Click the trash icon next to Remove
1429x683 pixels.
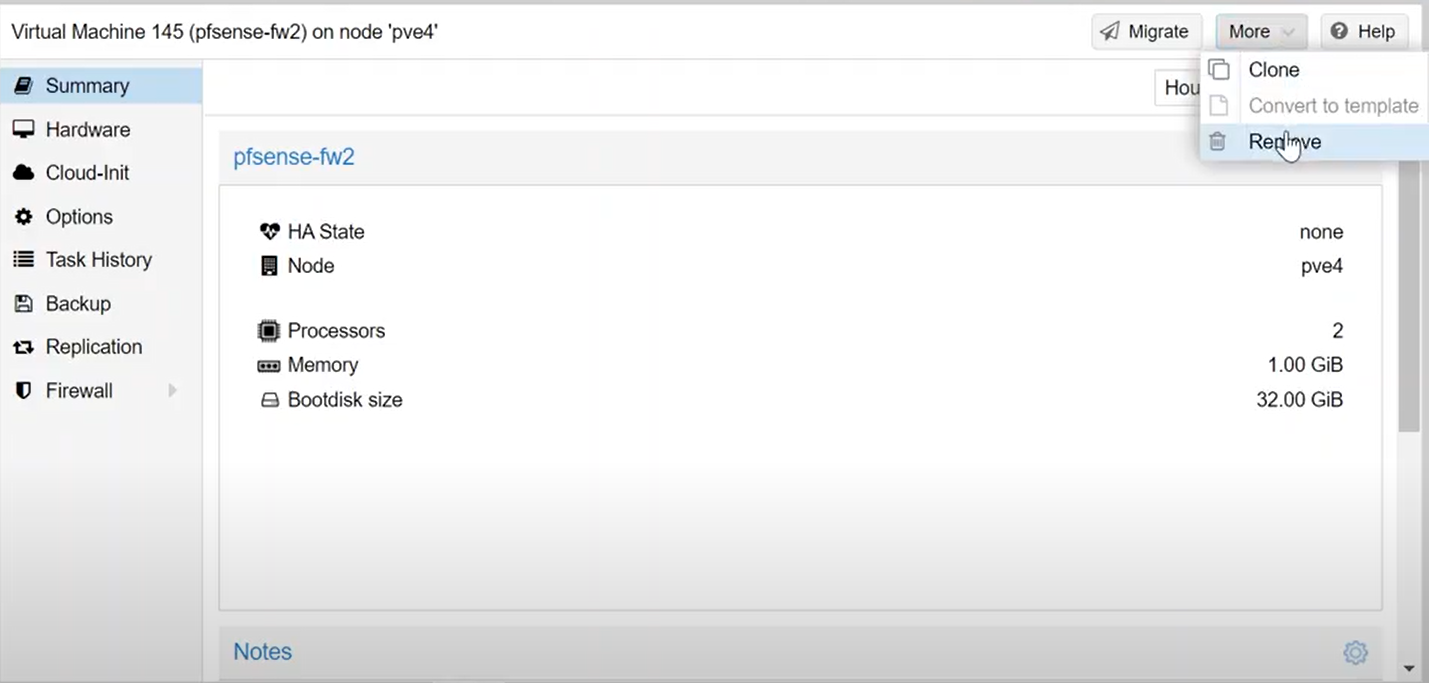(x=1217, y=142)
